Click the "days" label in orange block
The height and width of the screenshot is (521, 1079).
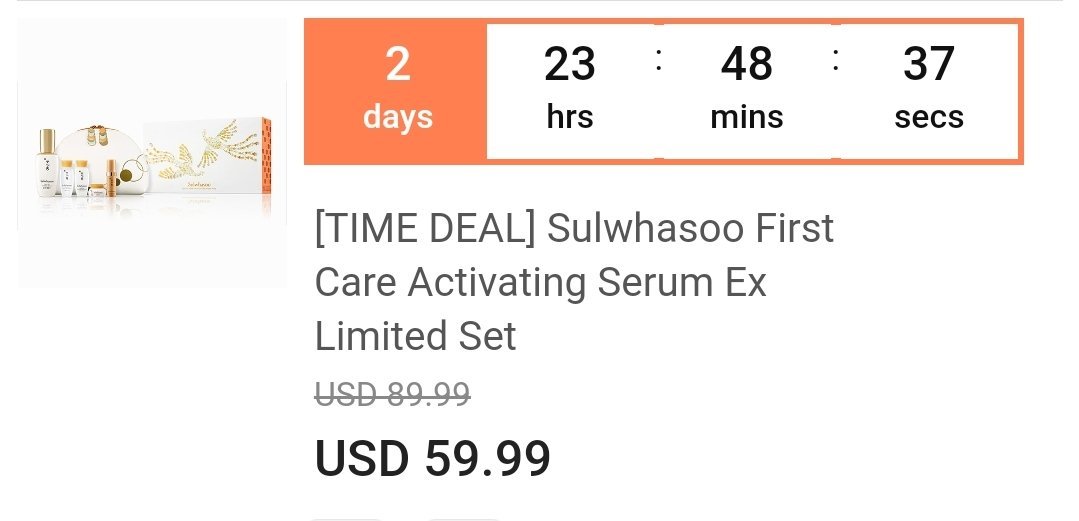(x=397, y=117)
